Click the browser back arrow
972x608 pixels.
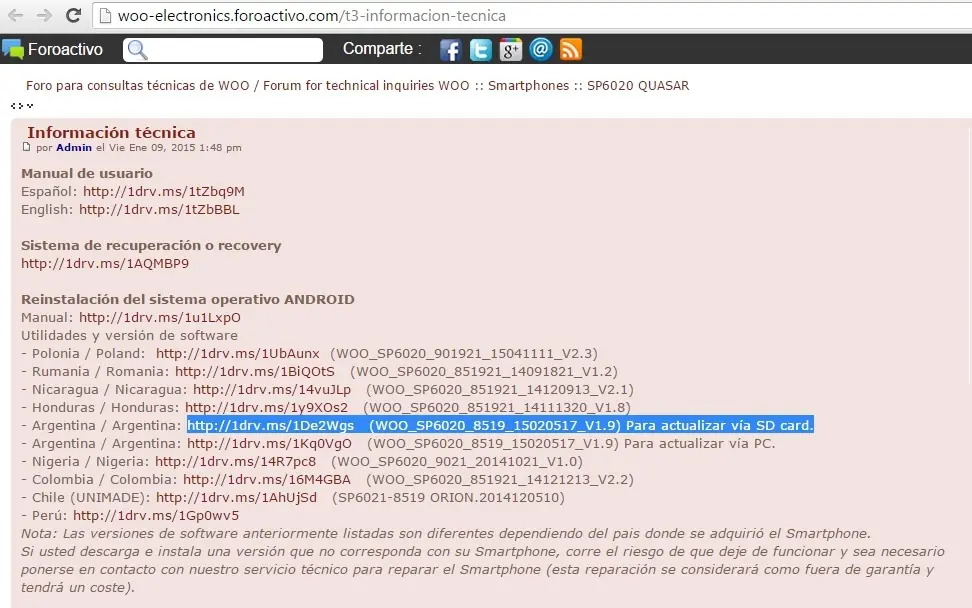(x=16, y=15)
